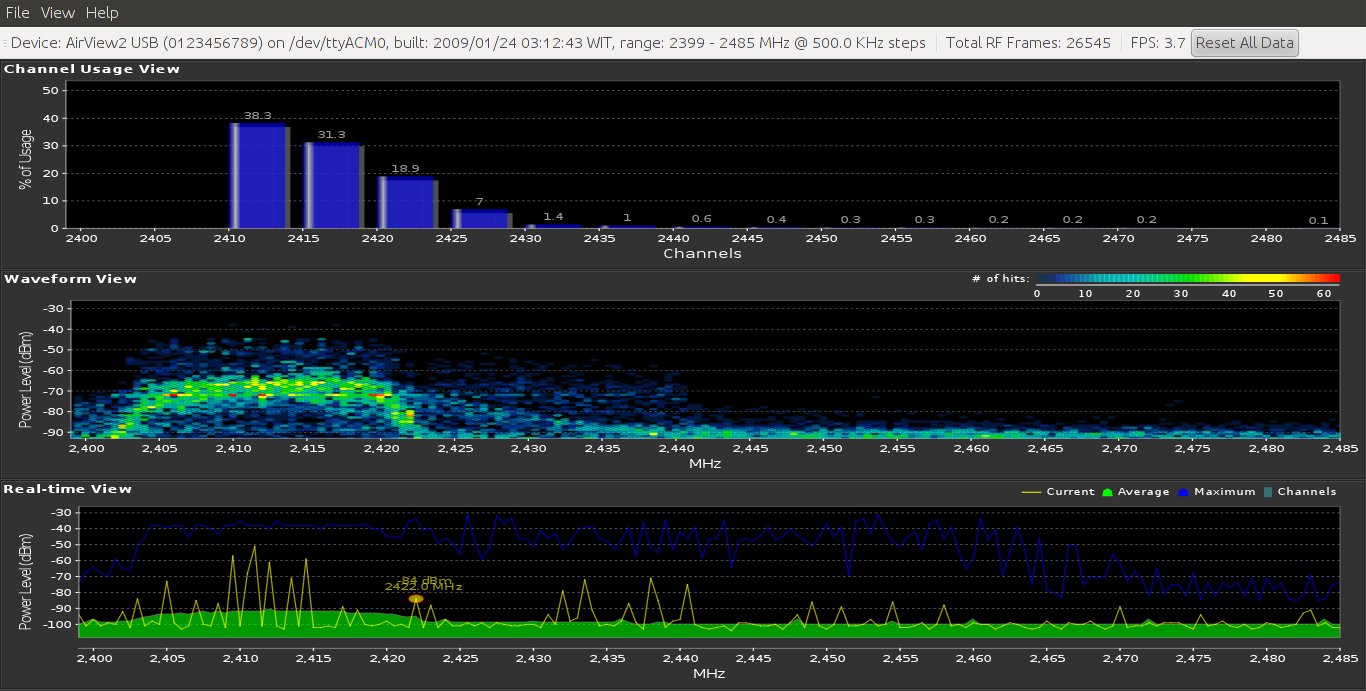1366x691 pixels.
Task: Click the Real-time View panel title
Action: [x=68, y=489]
